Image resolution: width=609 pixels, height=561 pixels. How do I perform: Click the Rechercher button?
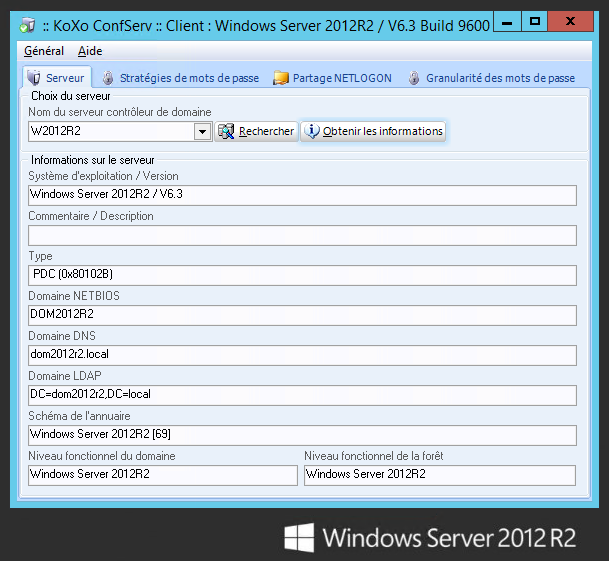(x=256, y=131)
